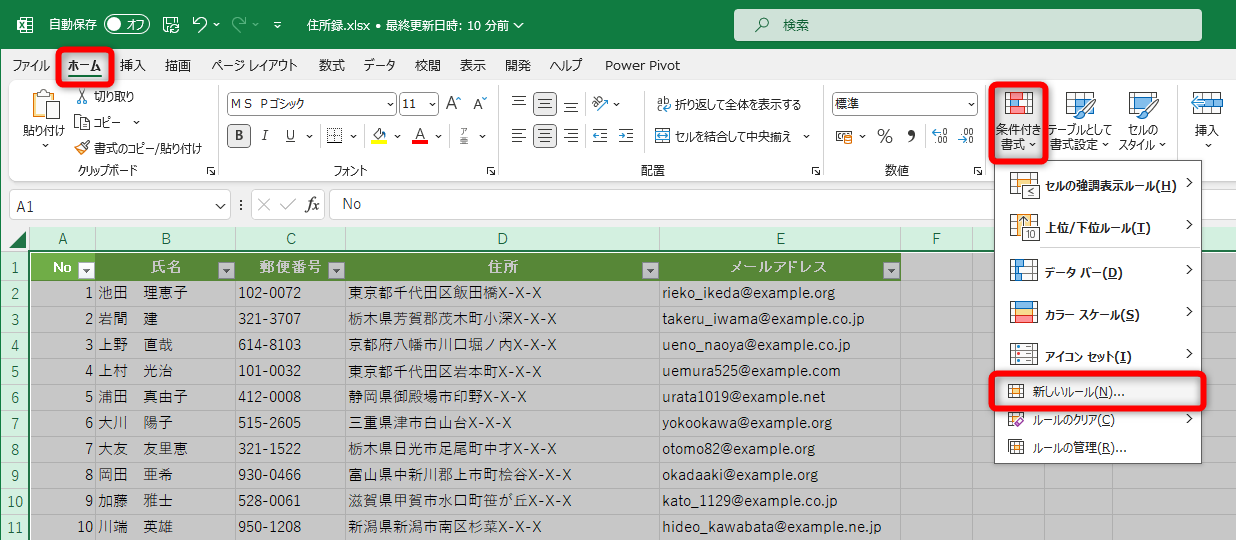Open filter dropdown for 郵便番号 column
This screenshot has height=540, width=1236.
336,270
